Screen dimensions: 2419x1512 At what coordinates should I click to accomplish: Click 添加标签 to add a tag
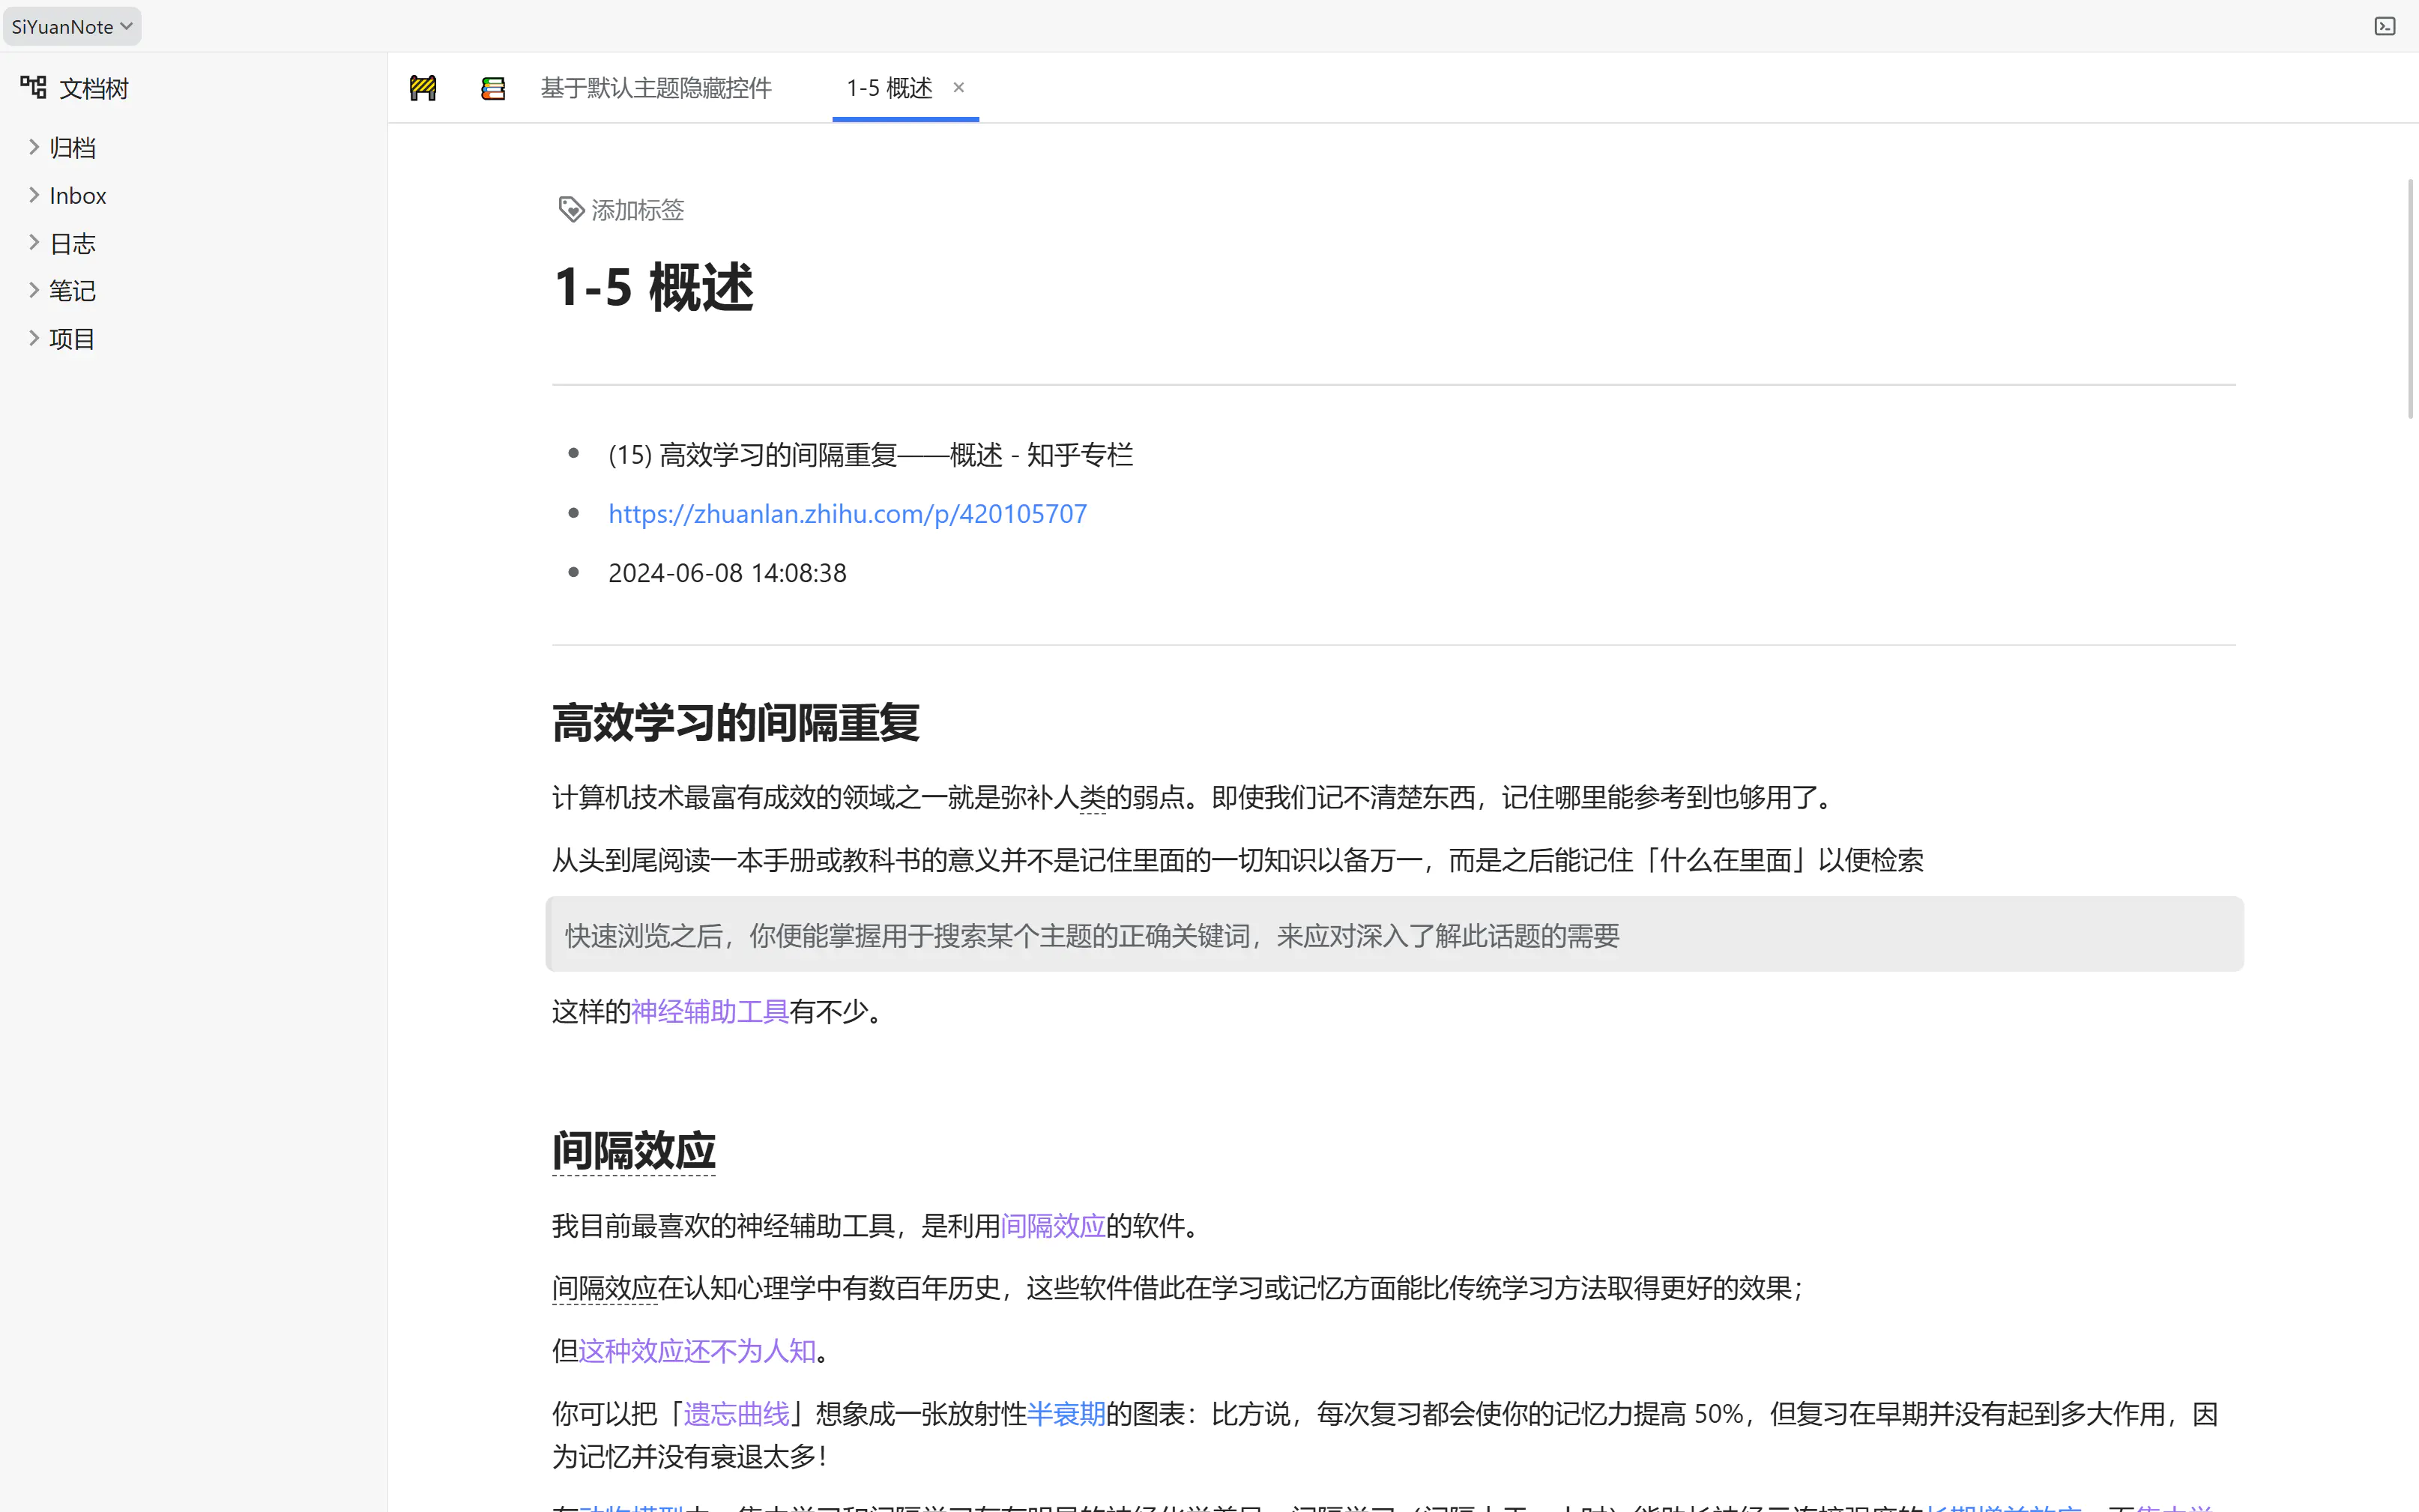click(x=636, y=209)
